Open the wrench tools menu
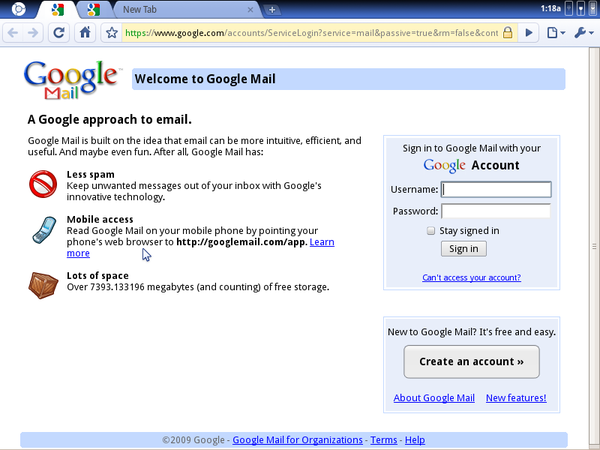This screenshot has width=600, height=450. click(584, 33)
